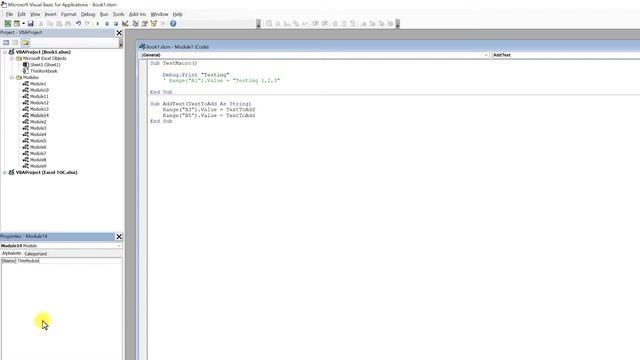The image size is (640, 360).
Task: Open the Tools menu
Action: pos(118,14)
